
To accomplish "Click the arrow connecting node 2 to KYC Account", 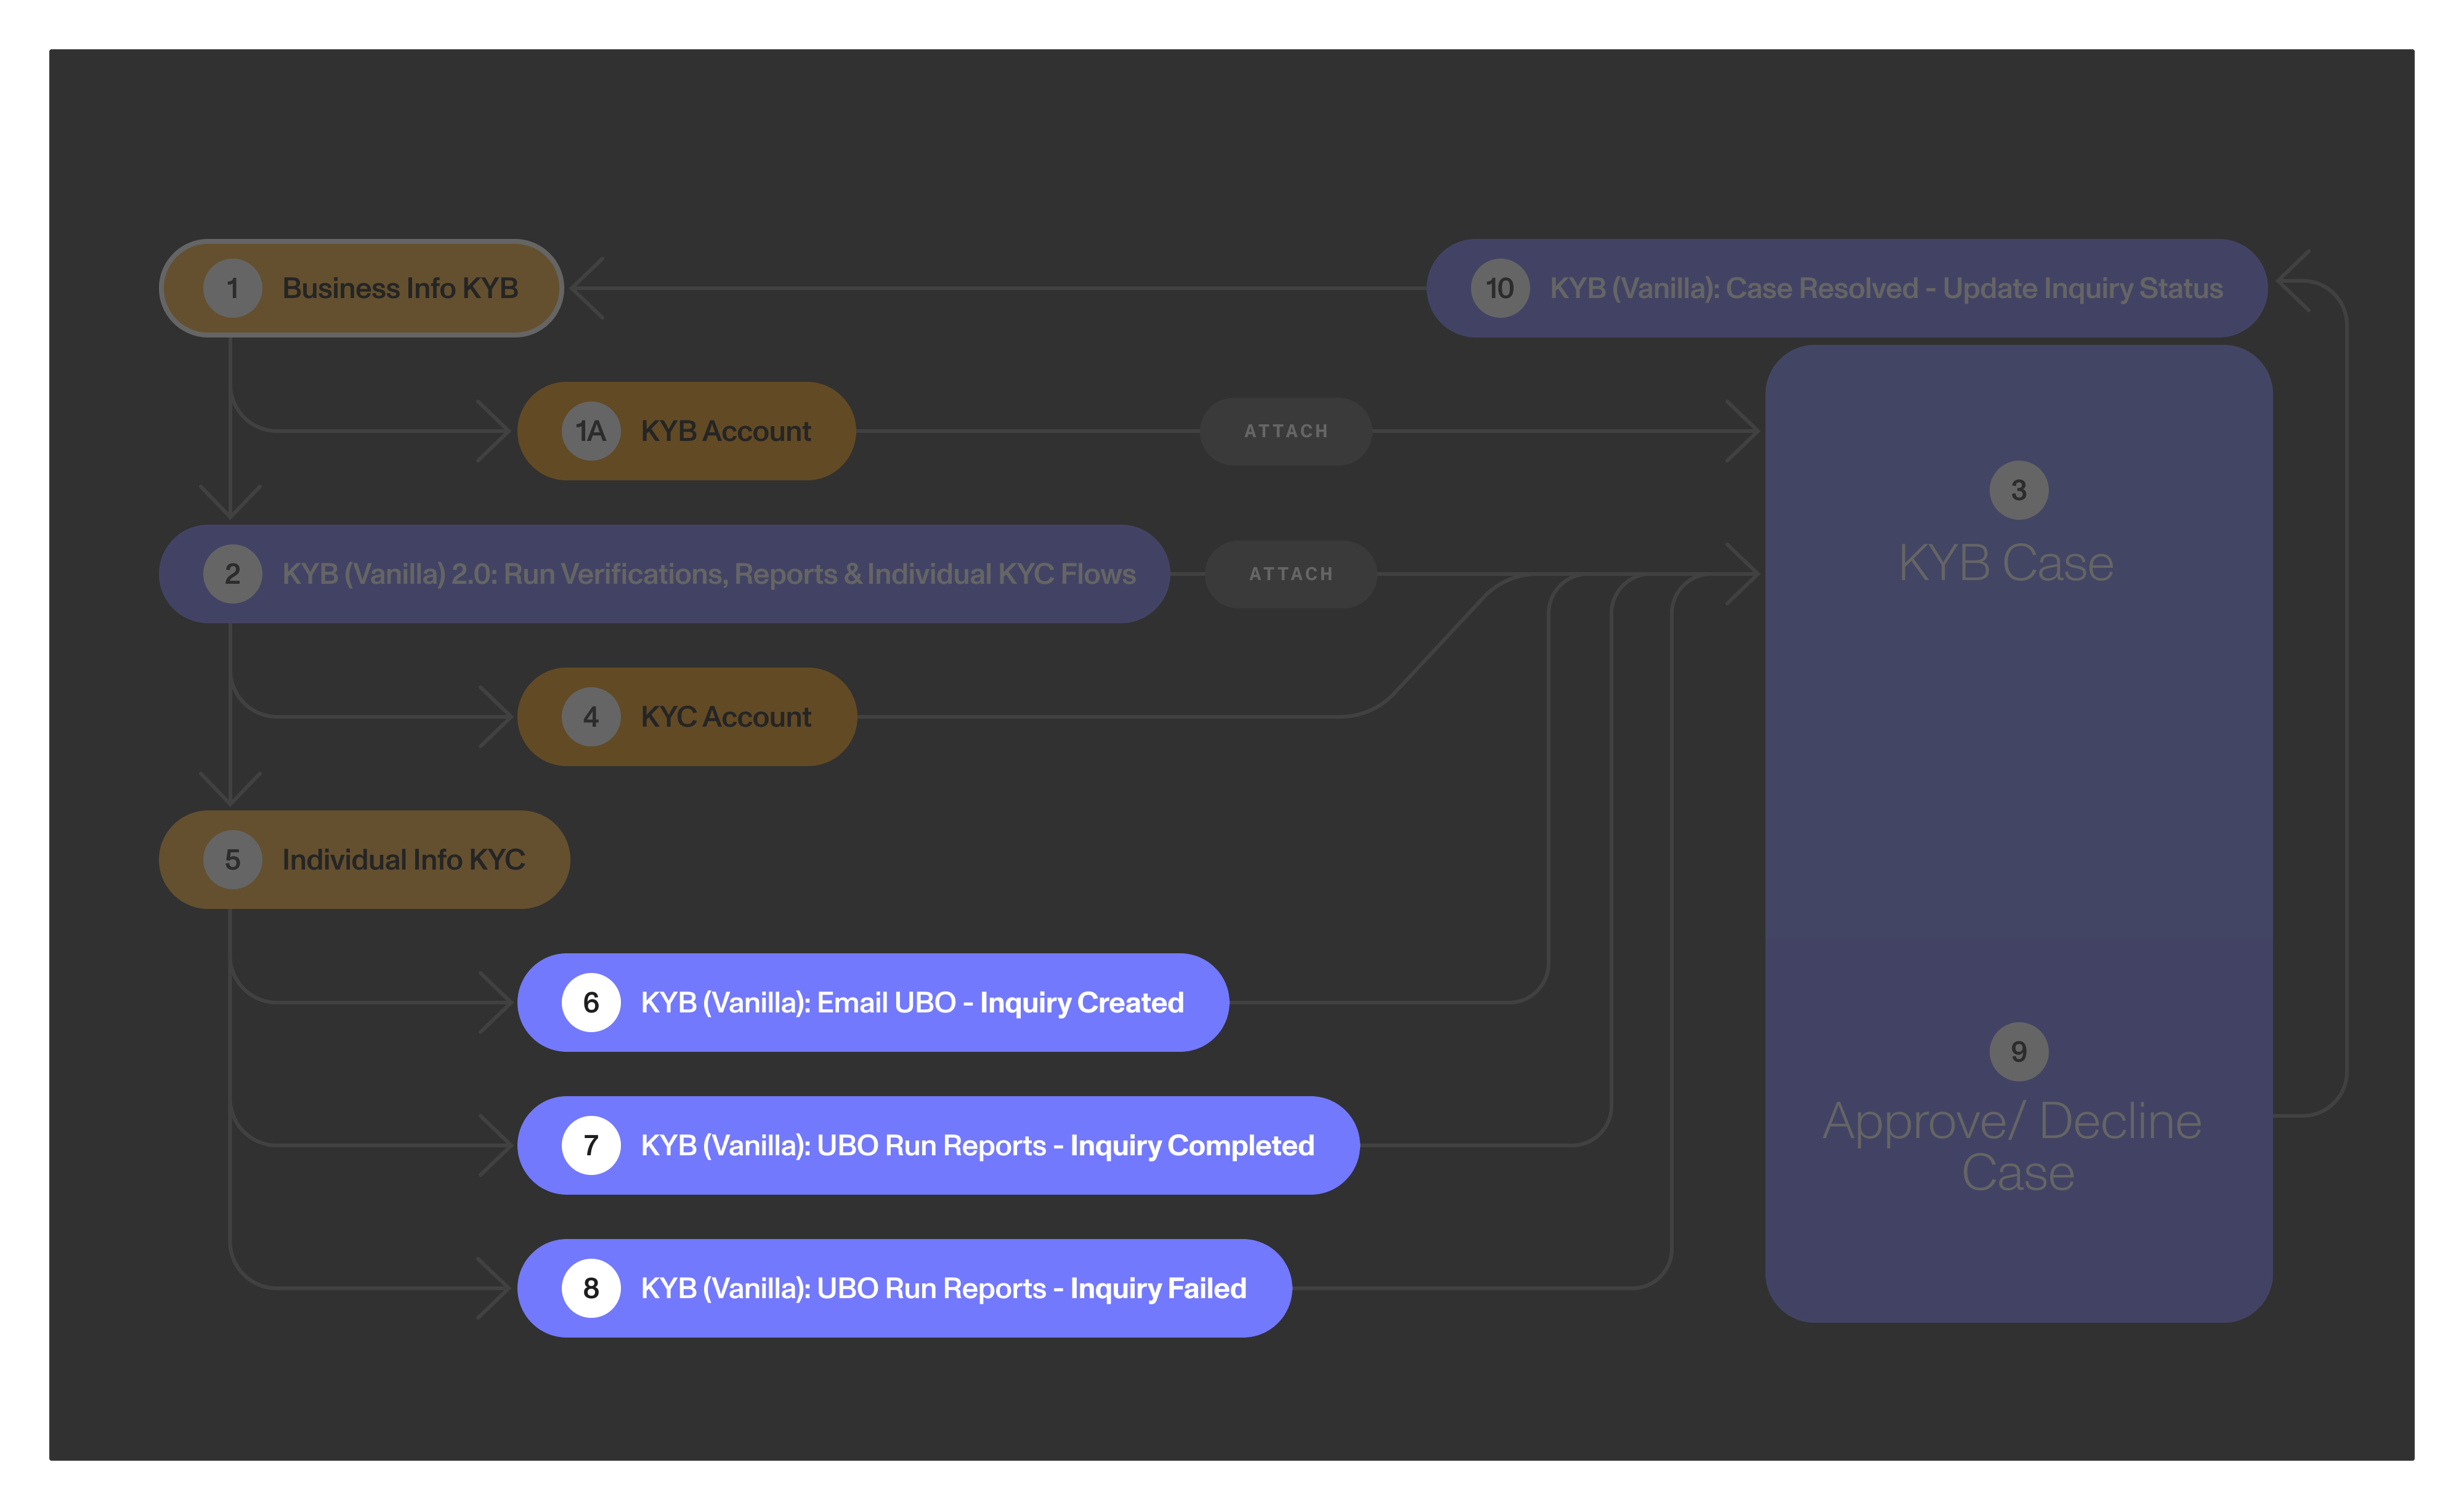I will click(380, 716).
